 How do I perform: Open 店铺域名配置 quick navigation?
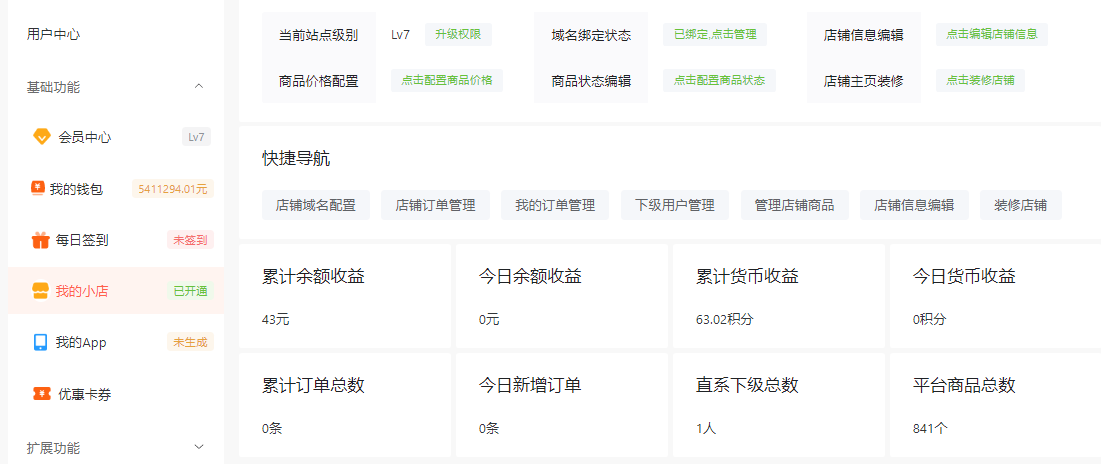tap(316, 205)
